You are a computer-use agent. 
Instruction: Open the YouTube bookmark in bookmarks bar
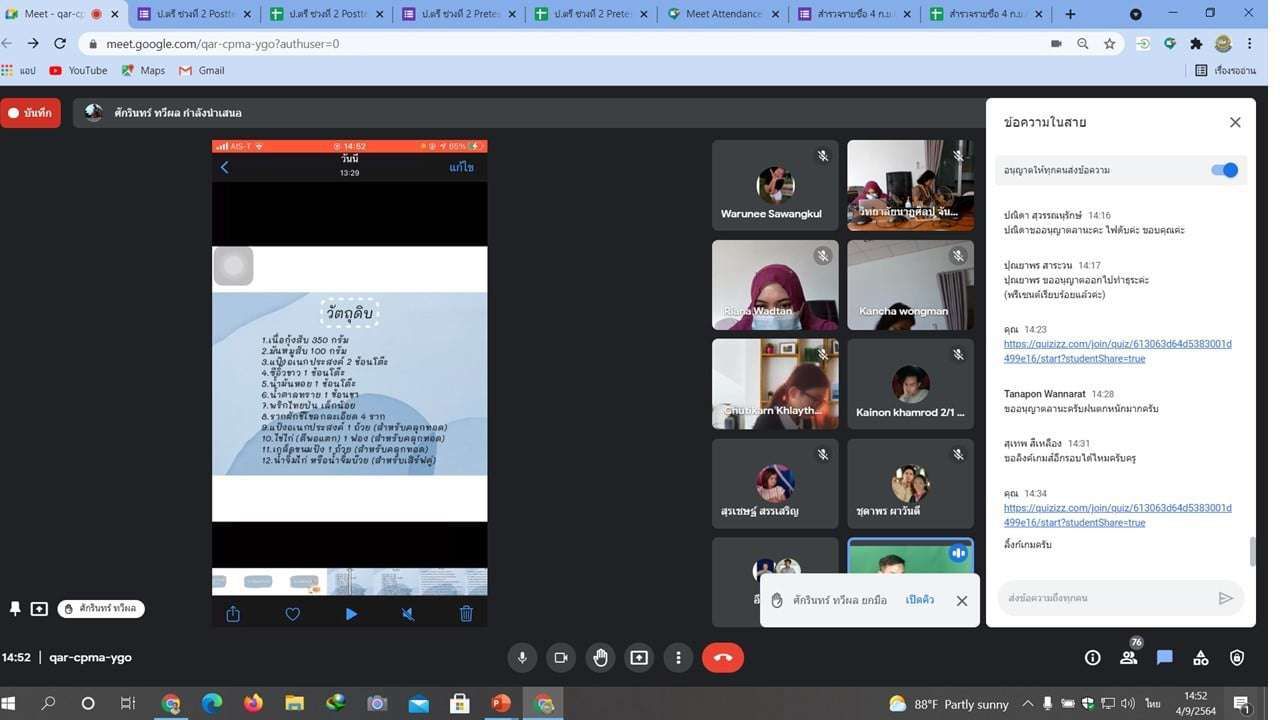pyautogui.click(x=79, y=70)
